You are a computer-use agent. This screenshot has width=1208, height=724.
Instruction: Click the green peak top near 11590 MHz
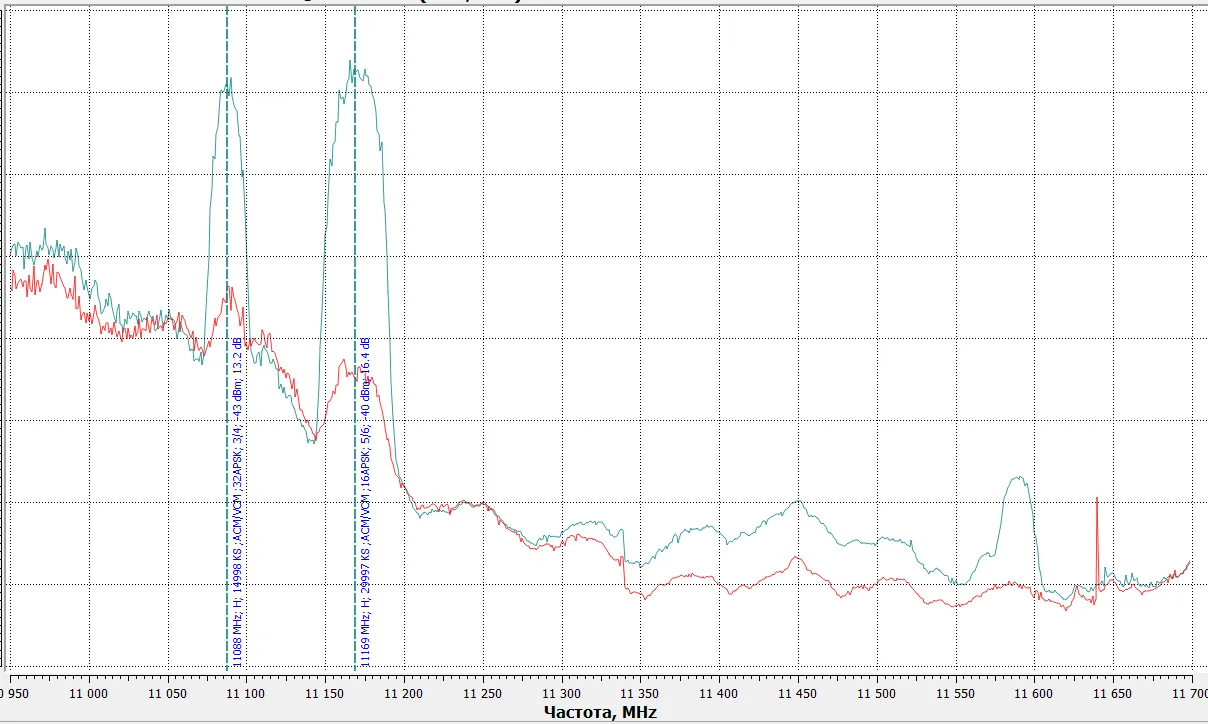coord(1017,478)
